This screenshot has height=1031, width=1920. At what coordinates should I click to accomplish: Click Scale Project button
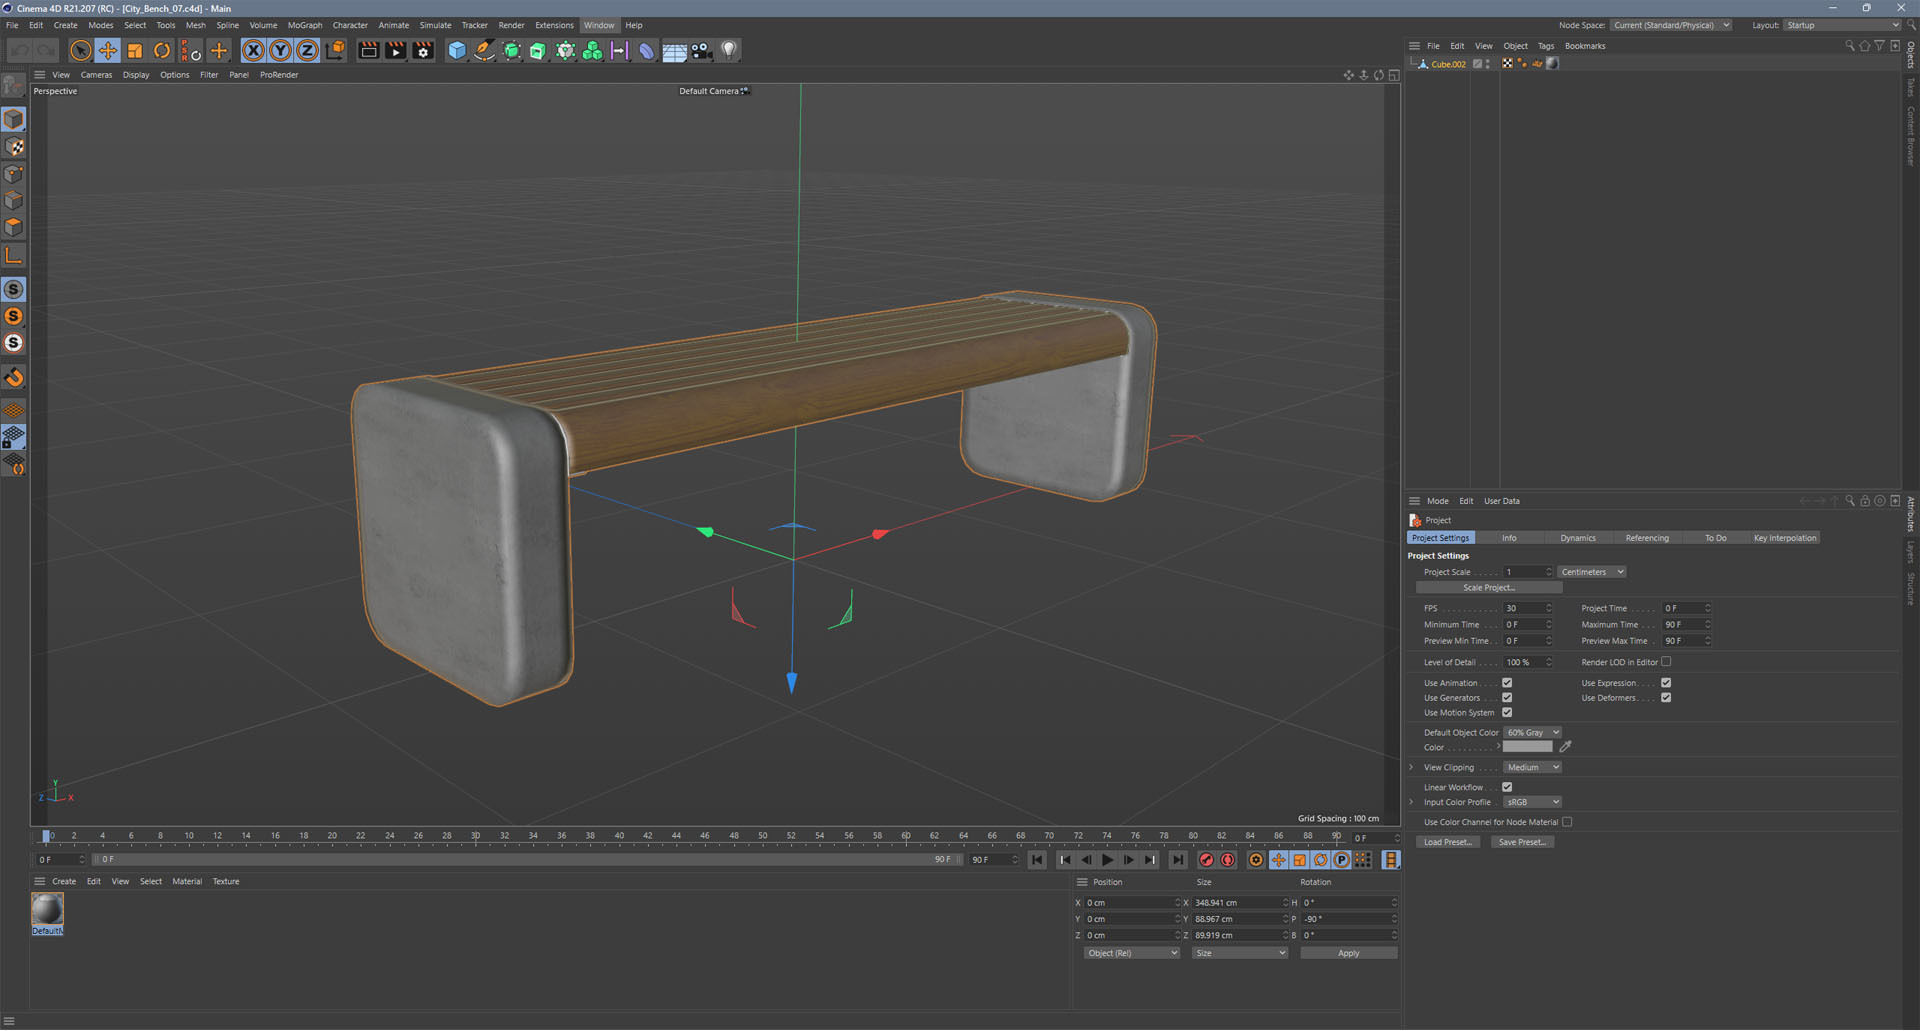1489,588
